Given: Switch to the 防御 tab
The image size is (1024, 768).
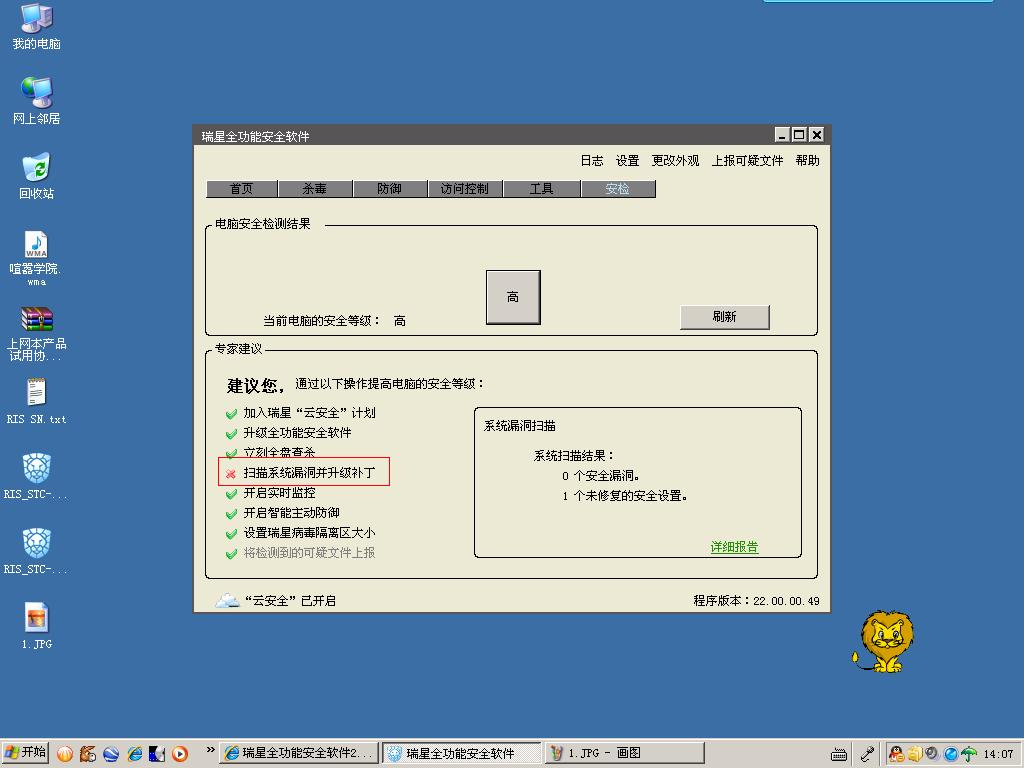Looking at the screenshot, I should pyautogui.click(x=390, y=189).
